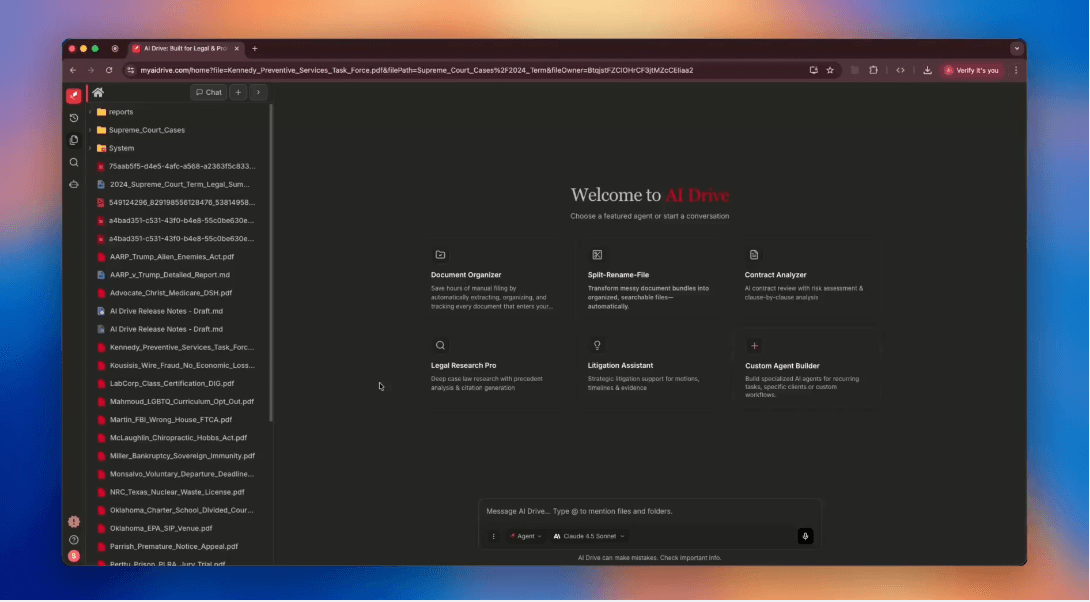The height and width of the screenshot is (602, 1090).
Task: Open Custom Agent Builder card
Action: tap(808, 367)
